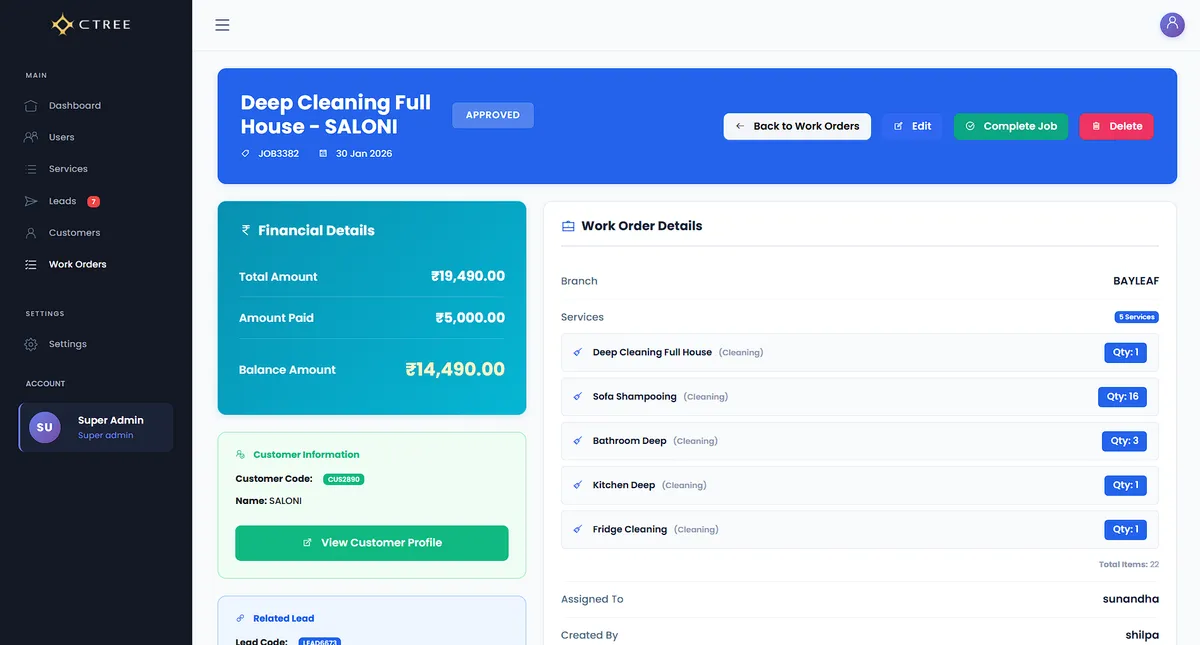Click the tag icon beside JOB3382

pyautogui.click(x=246, y=154)
